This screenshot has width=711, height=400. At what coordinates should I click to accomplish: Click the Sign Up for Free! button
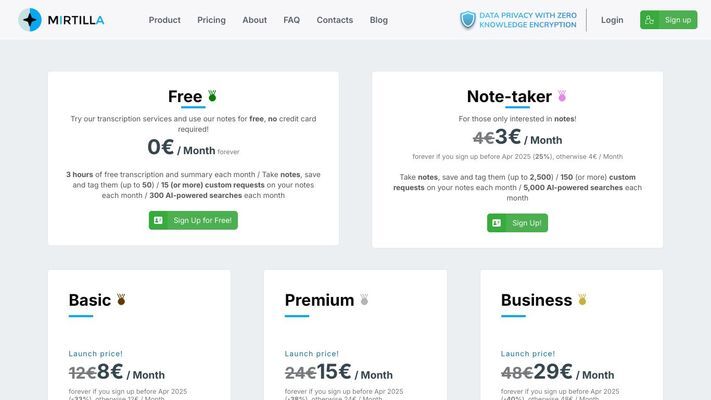(x=193, y=220)
